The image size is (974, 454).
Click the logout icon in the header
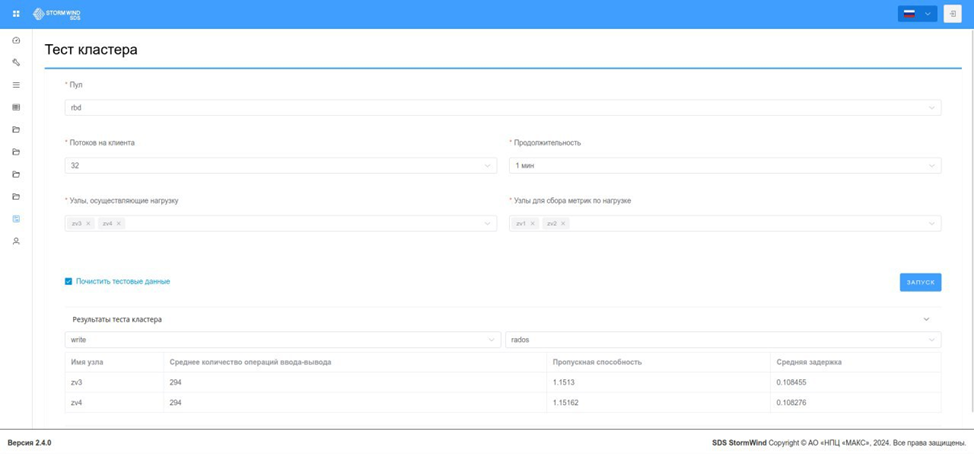point(952,14)
